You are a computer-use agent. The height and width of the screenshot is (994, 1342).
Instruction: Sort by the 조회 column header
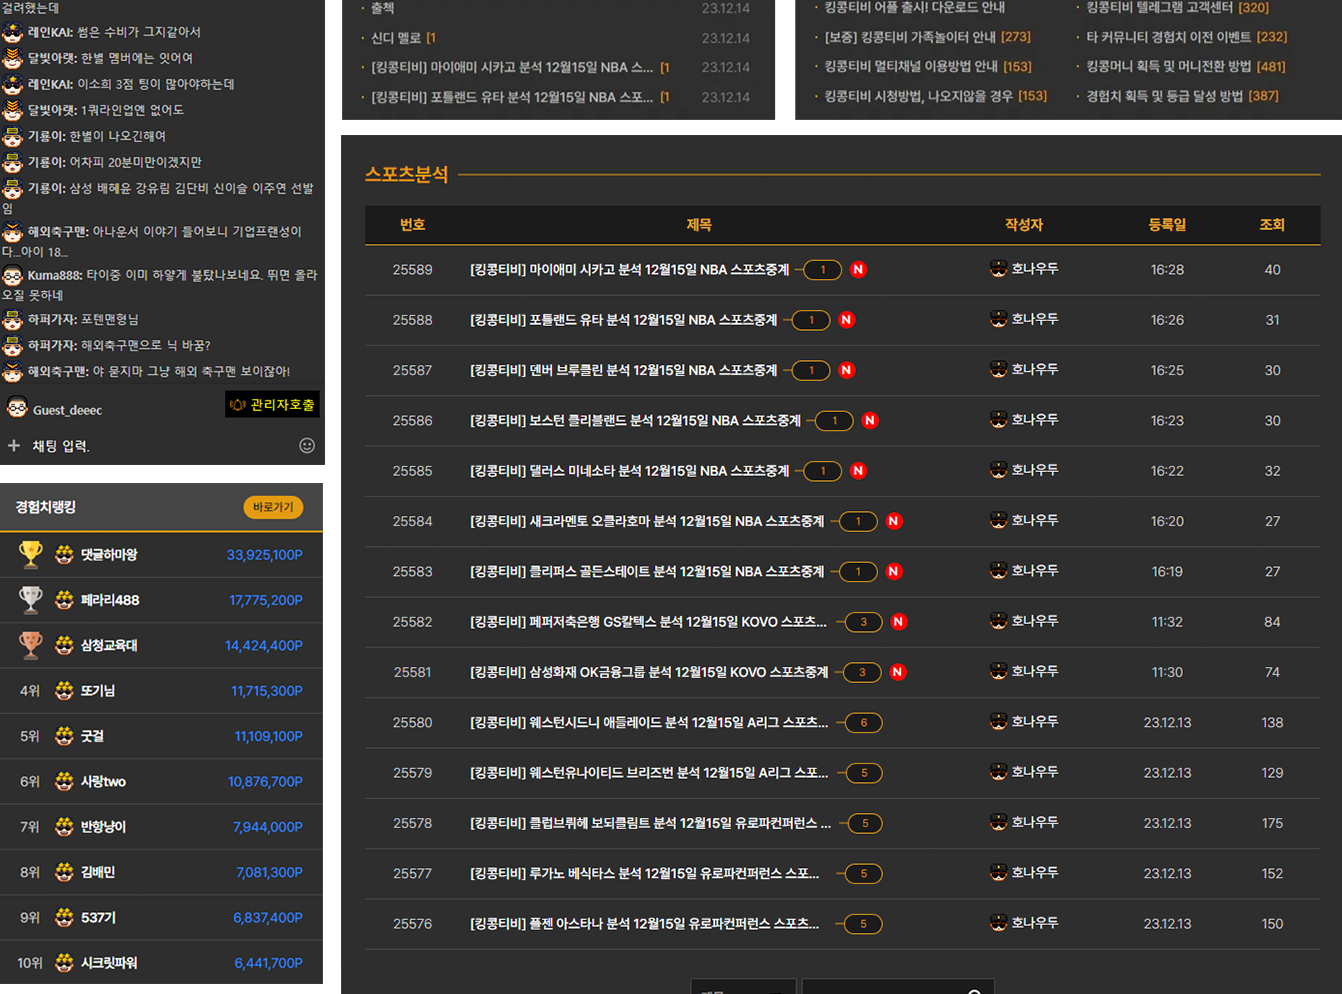pos(1271,225)
